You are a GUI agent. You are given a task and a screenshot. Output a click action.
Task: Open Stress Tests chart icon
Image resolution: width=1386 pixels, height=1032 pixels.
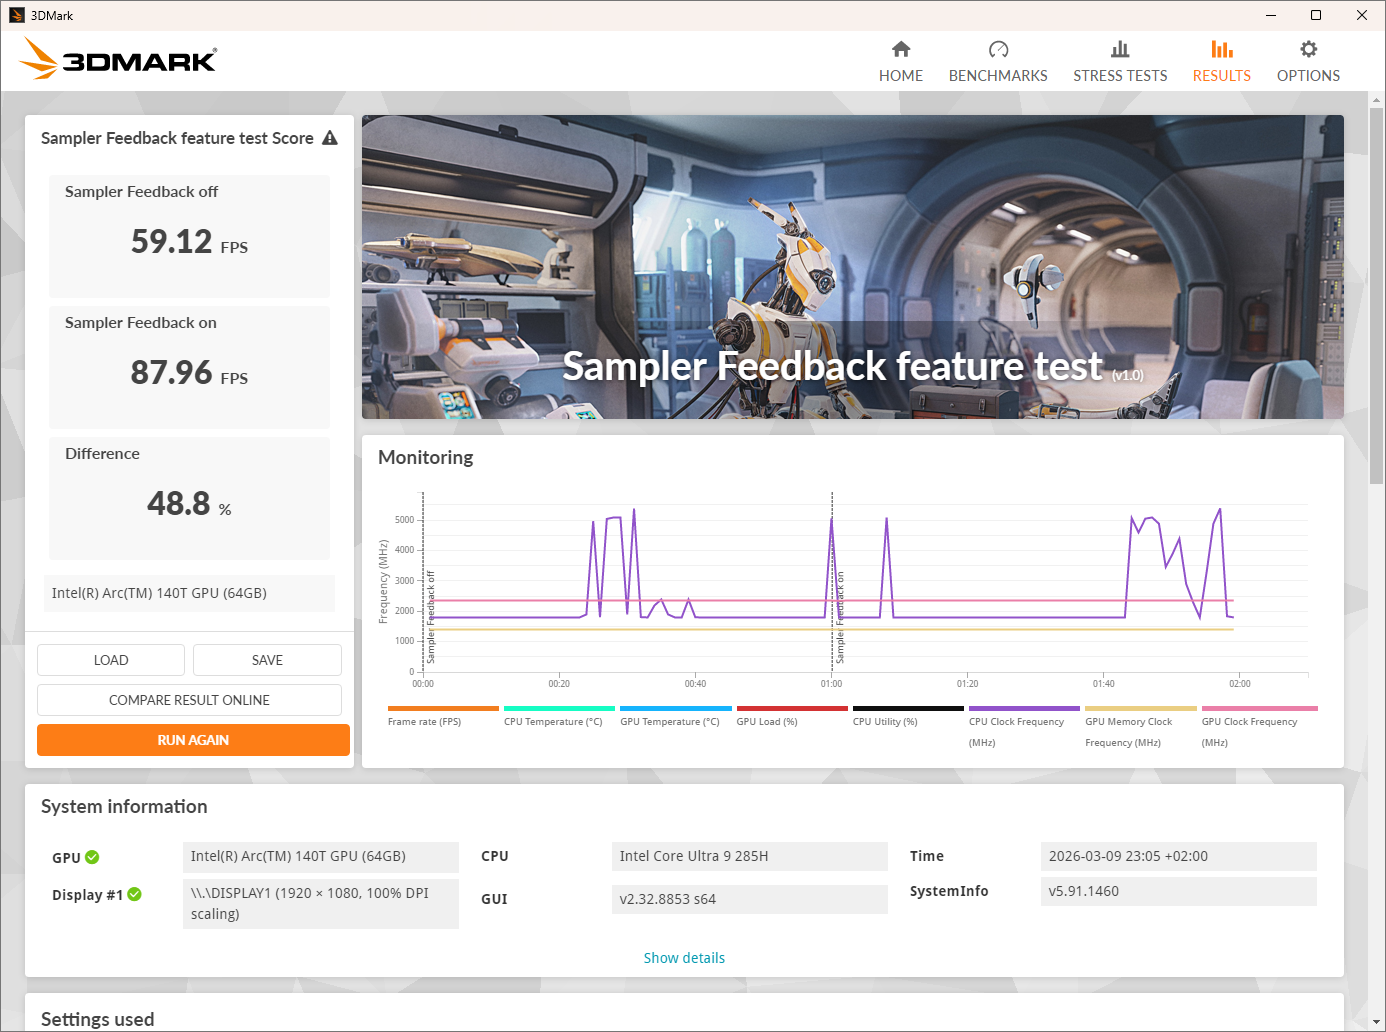pos(1120,50)
